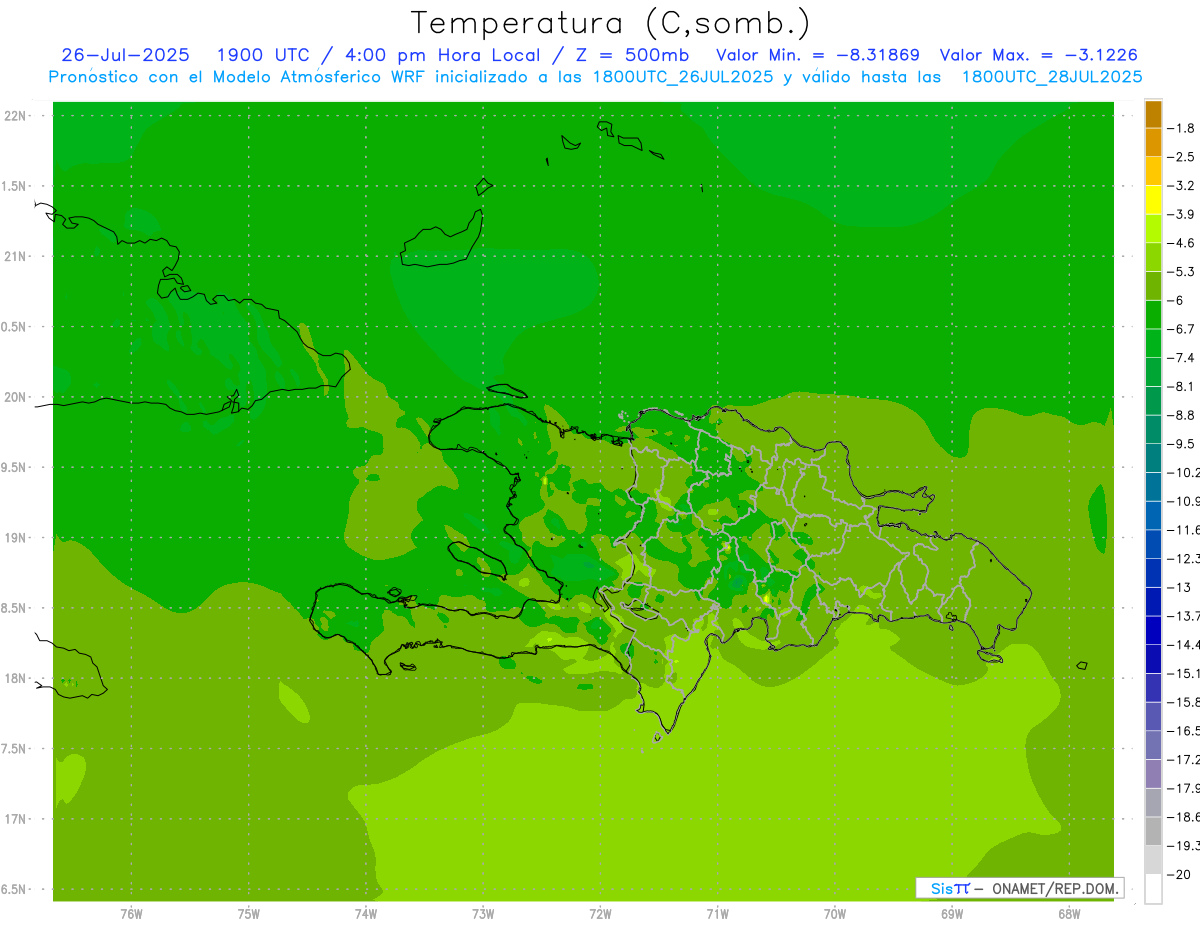The height and width of the screenshot is (927, 1200).
Task: Click the '74W' longitude axis label
Action: pyautogui.click(x=366, y=913)
